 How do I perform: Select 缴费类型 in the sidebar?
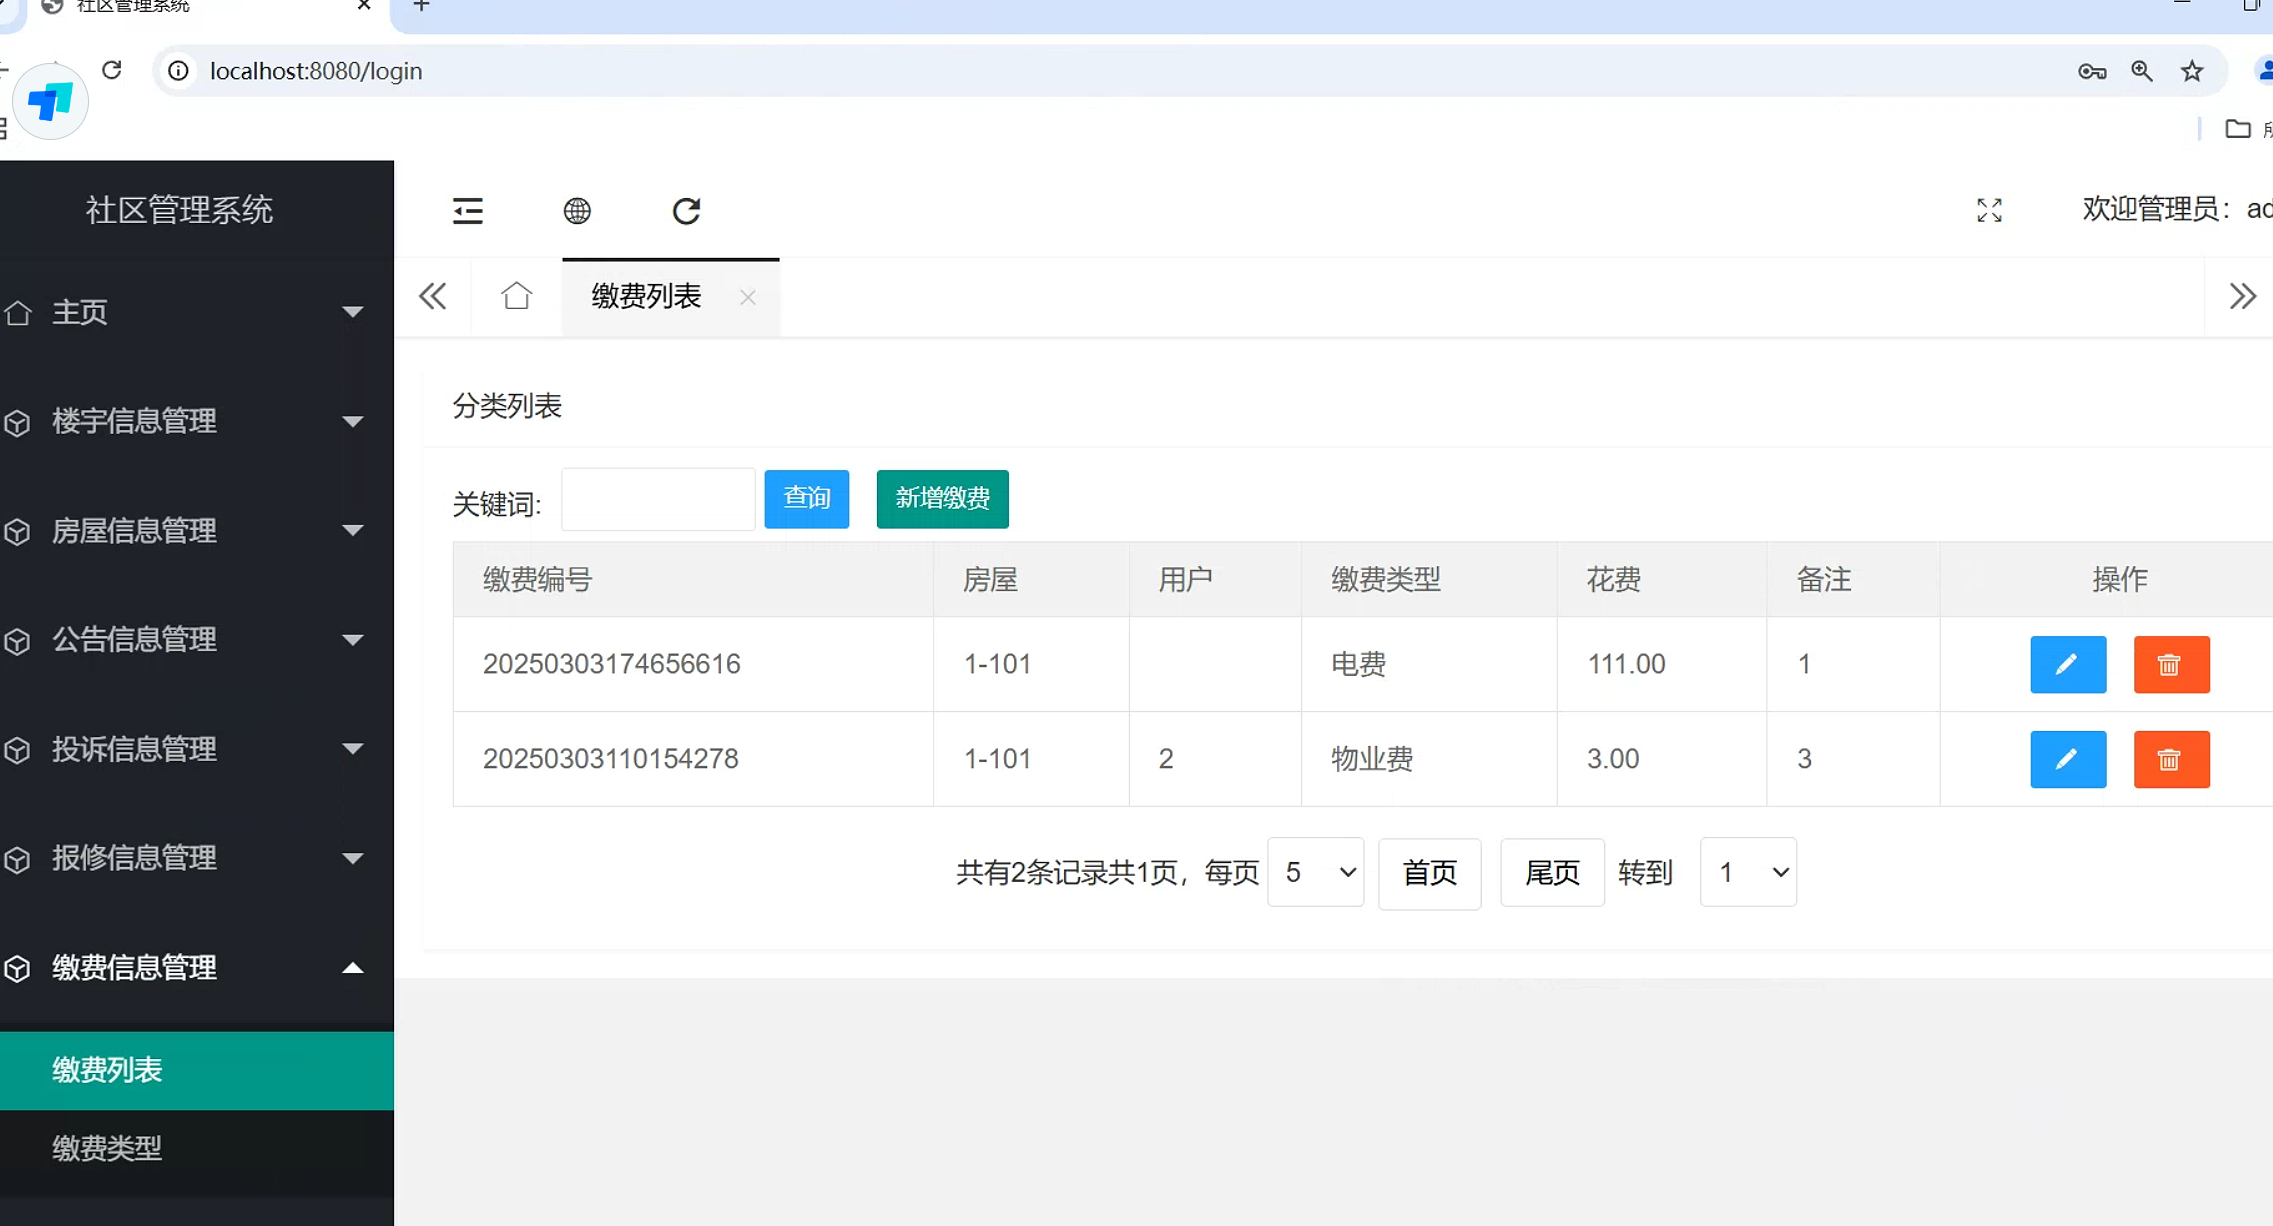(x=107, y=1148)
